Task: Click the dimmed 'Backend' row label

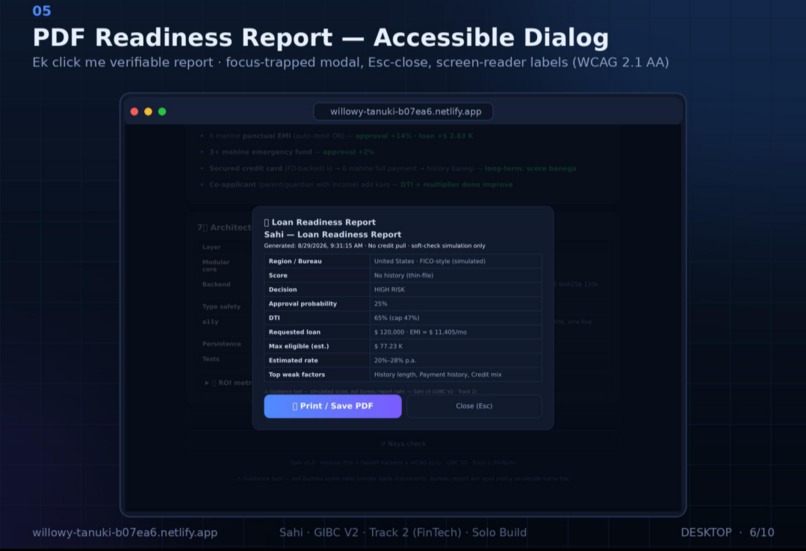Action: pos(216,284)
